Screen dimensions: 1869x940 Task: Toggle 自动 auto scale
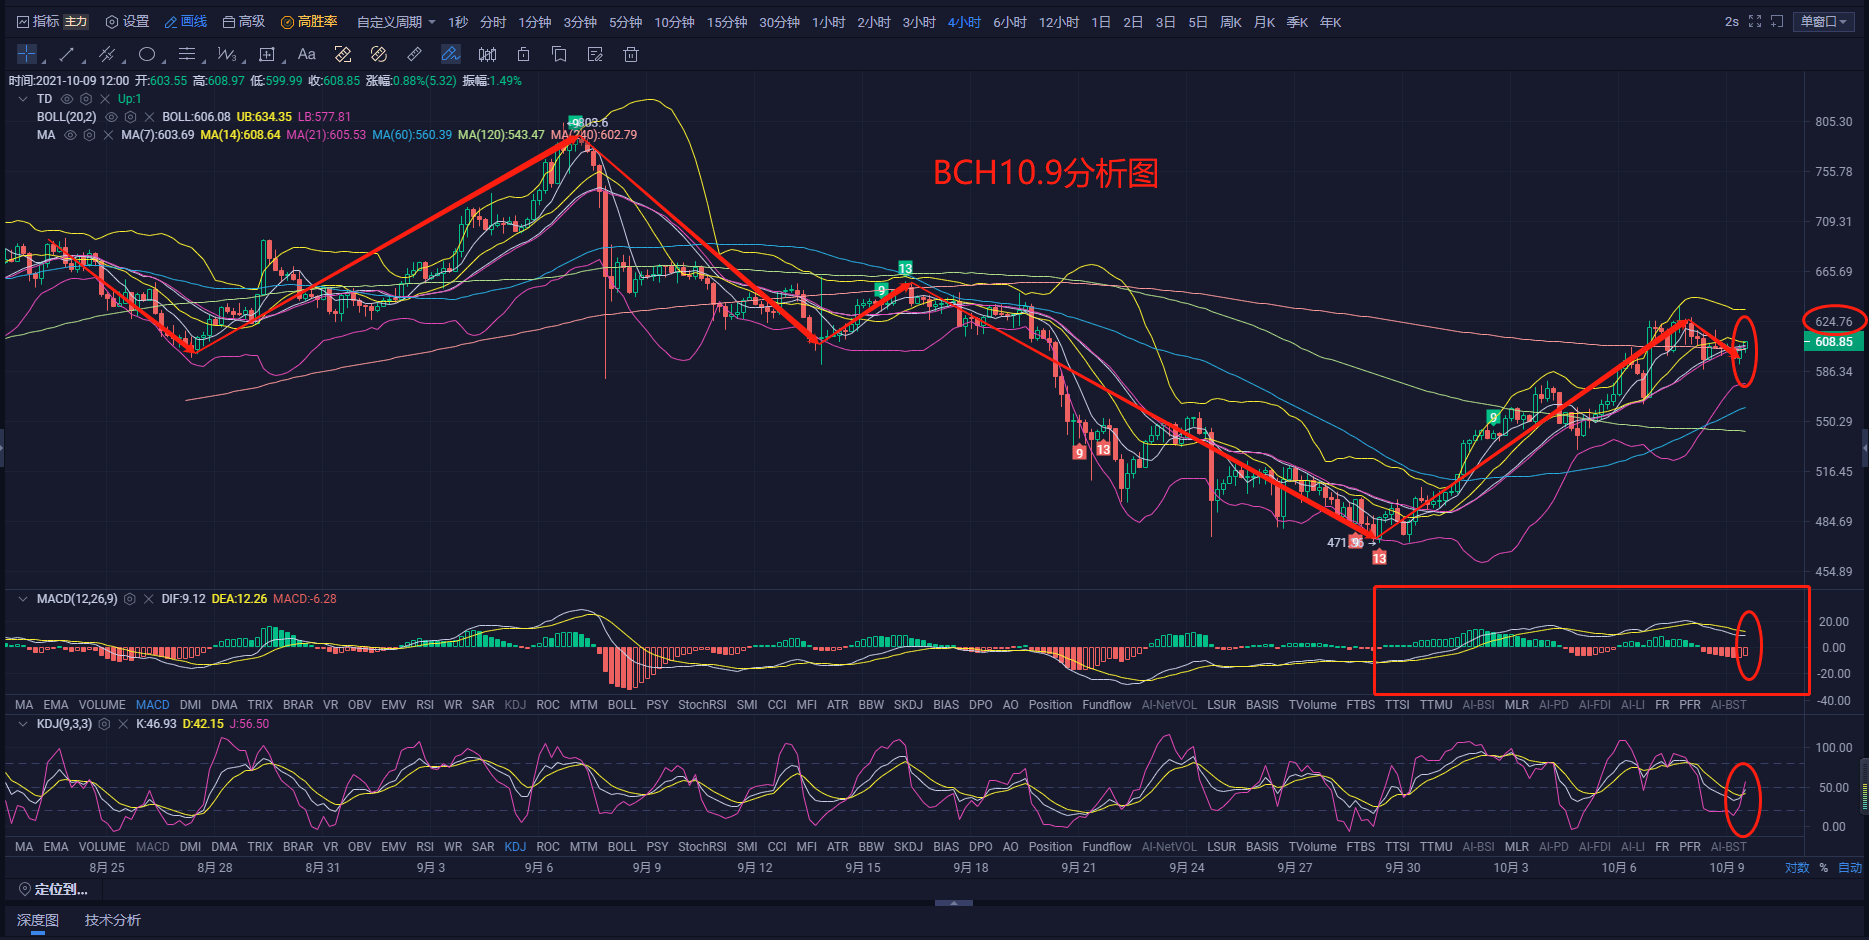(1850, 868)
